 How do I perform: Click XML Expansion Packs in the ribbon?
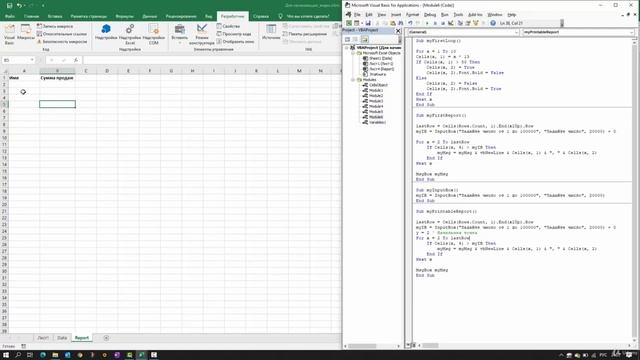(305, 34)
